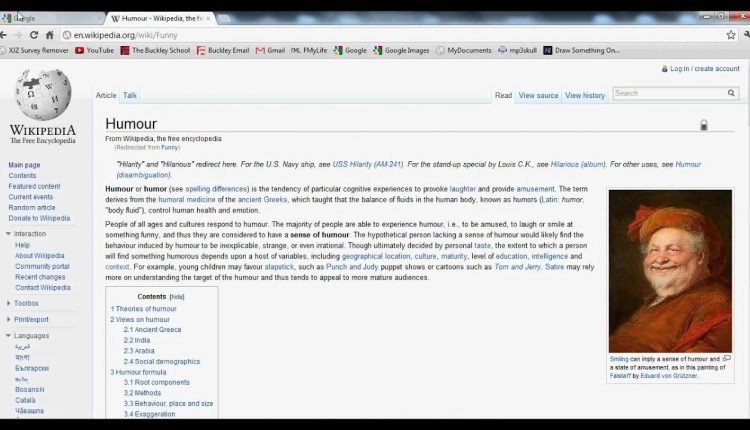This screenshot has width=750, height=430.
Task: Collapse the Languages sidebar section
Action: [31, 335]
